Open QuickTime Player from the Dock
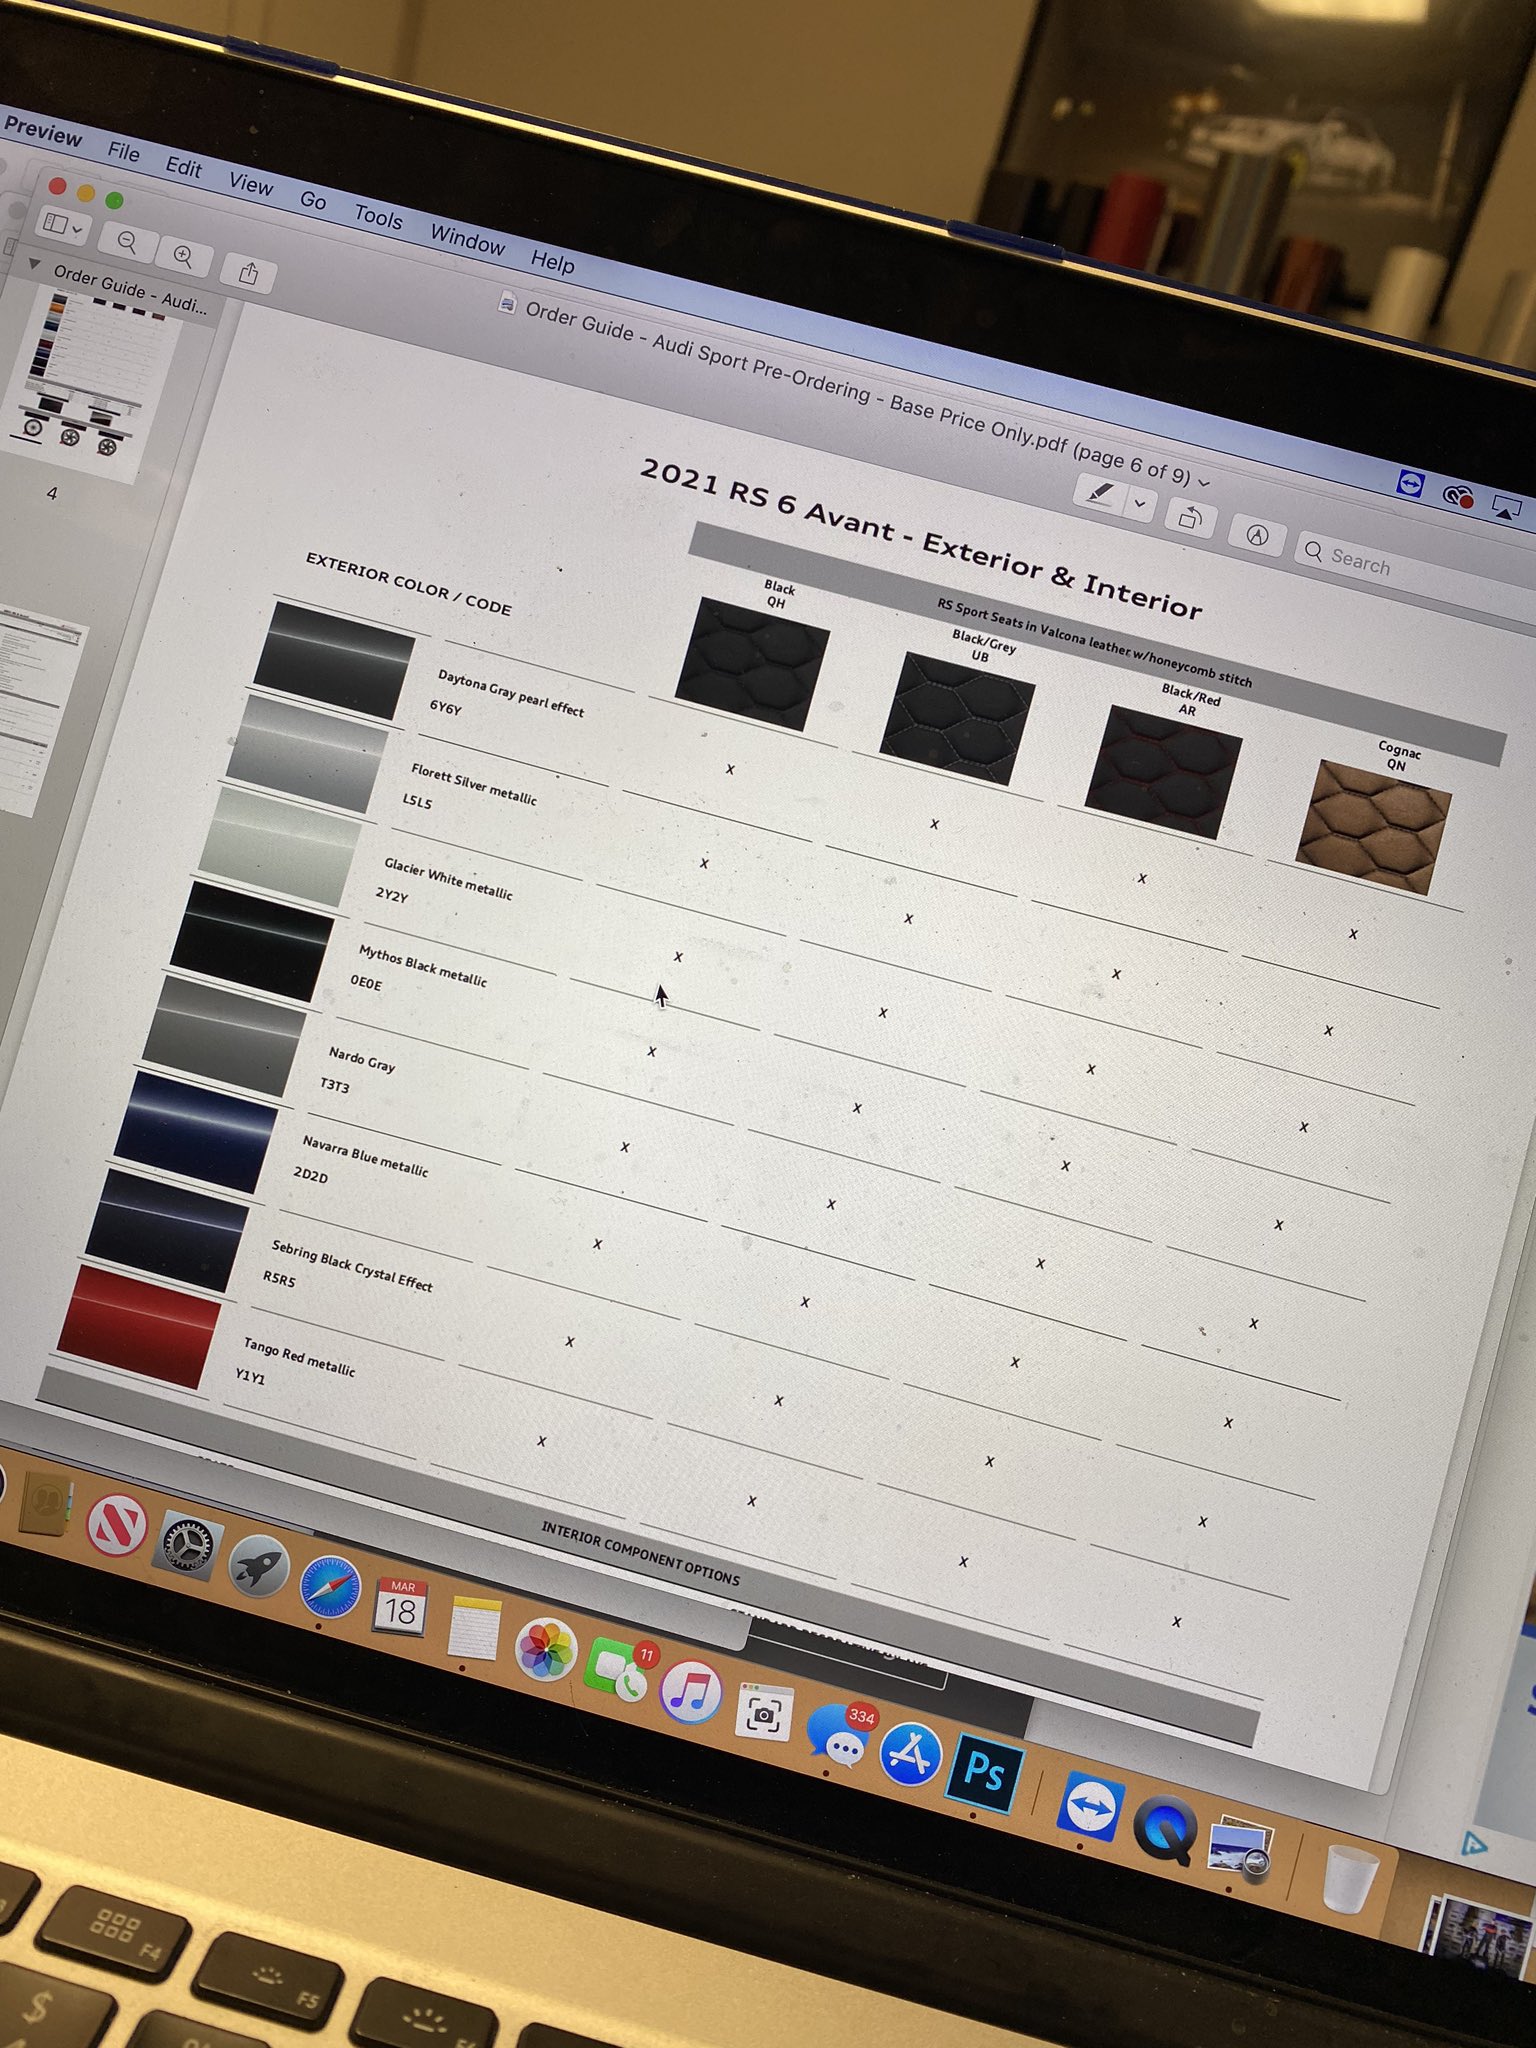The height and width of the screenshot is (2048, 1536). point(1166,1830)
